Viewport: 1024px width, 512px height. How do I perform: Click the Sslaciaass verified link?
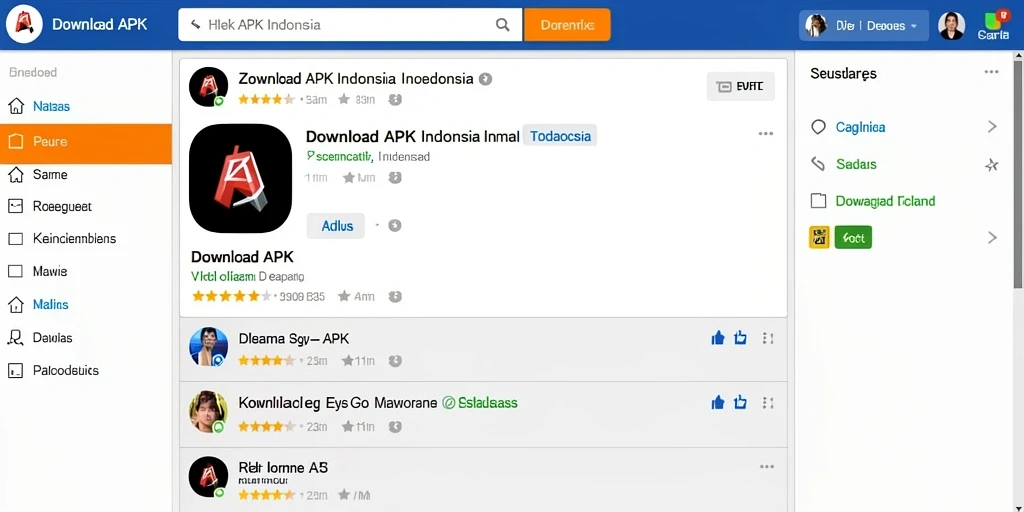(480, 403)
